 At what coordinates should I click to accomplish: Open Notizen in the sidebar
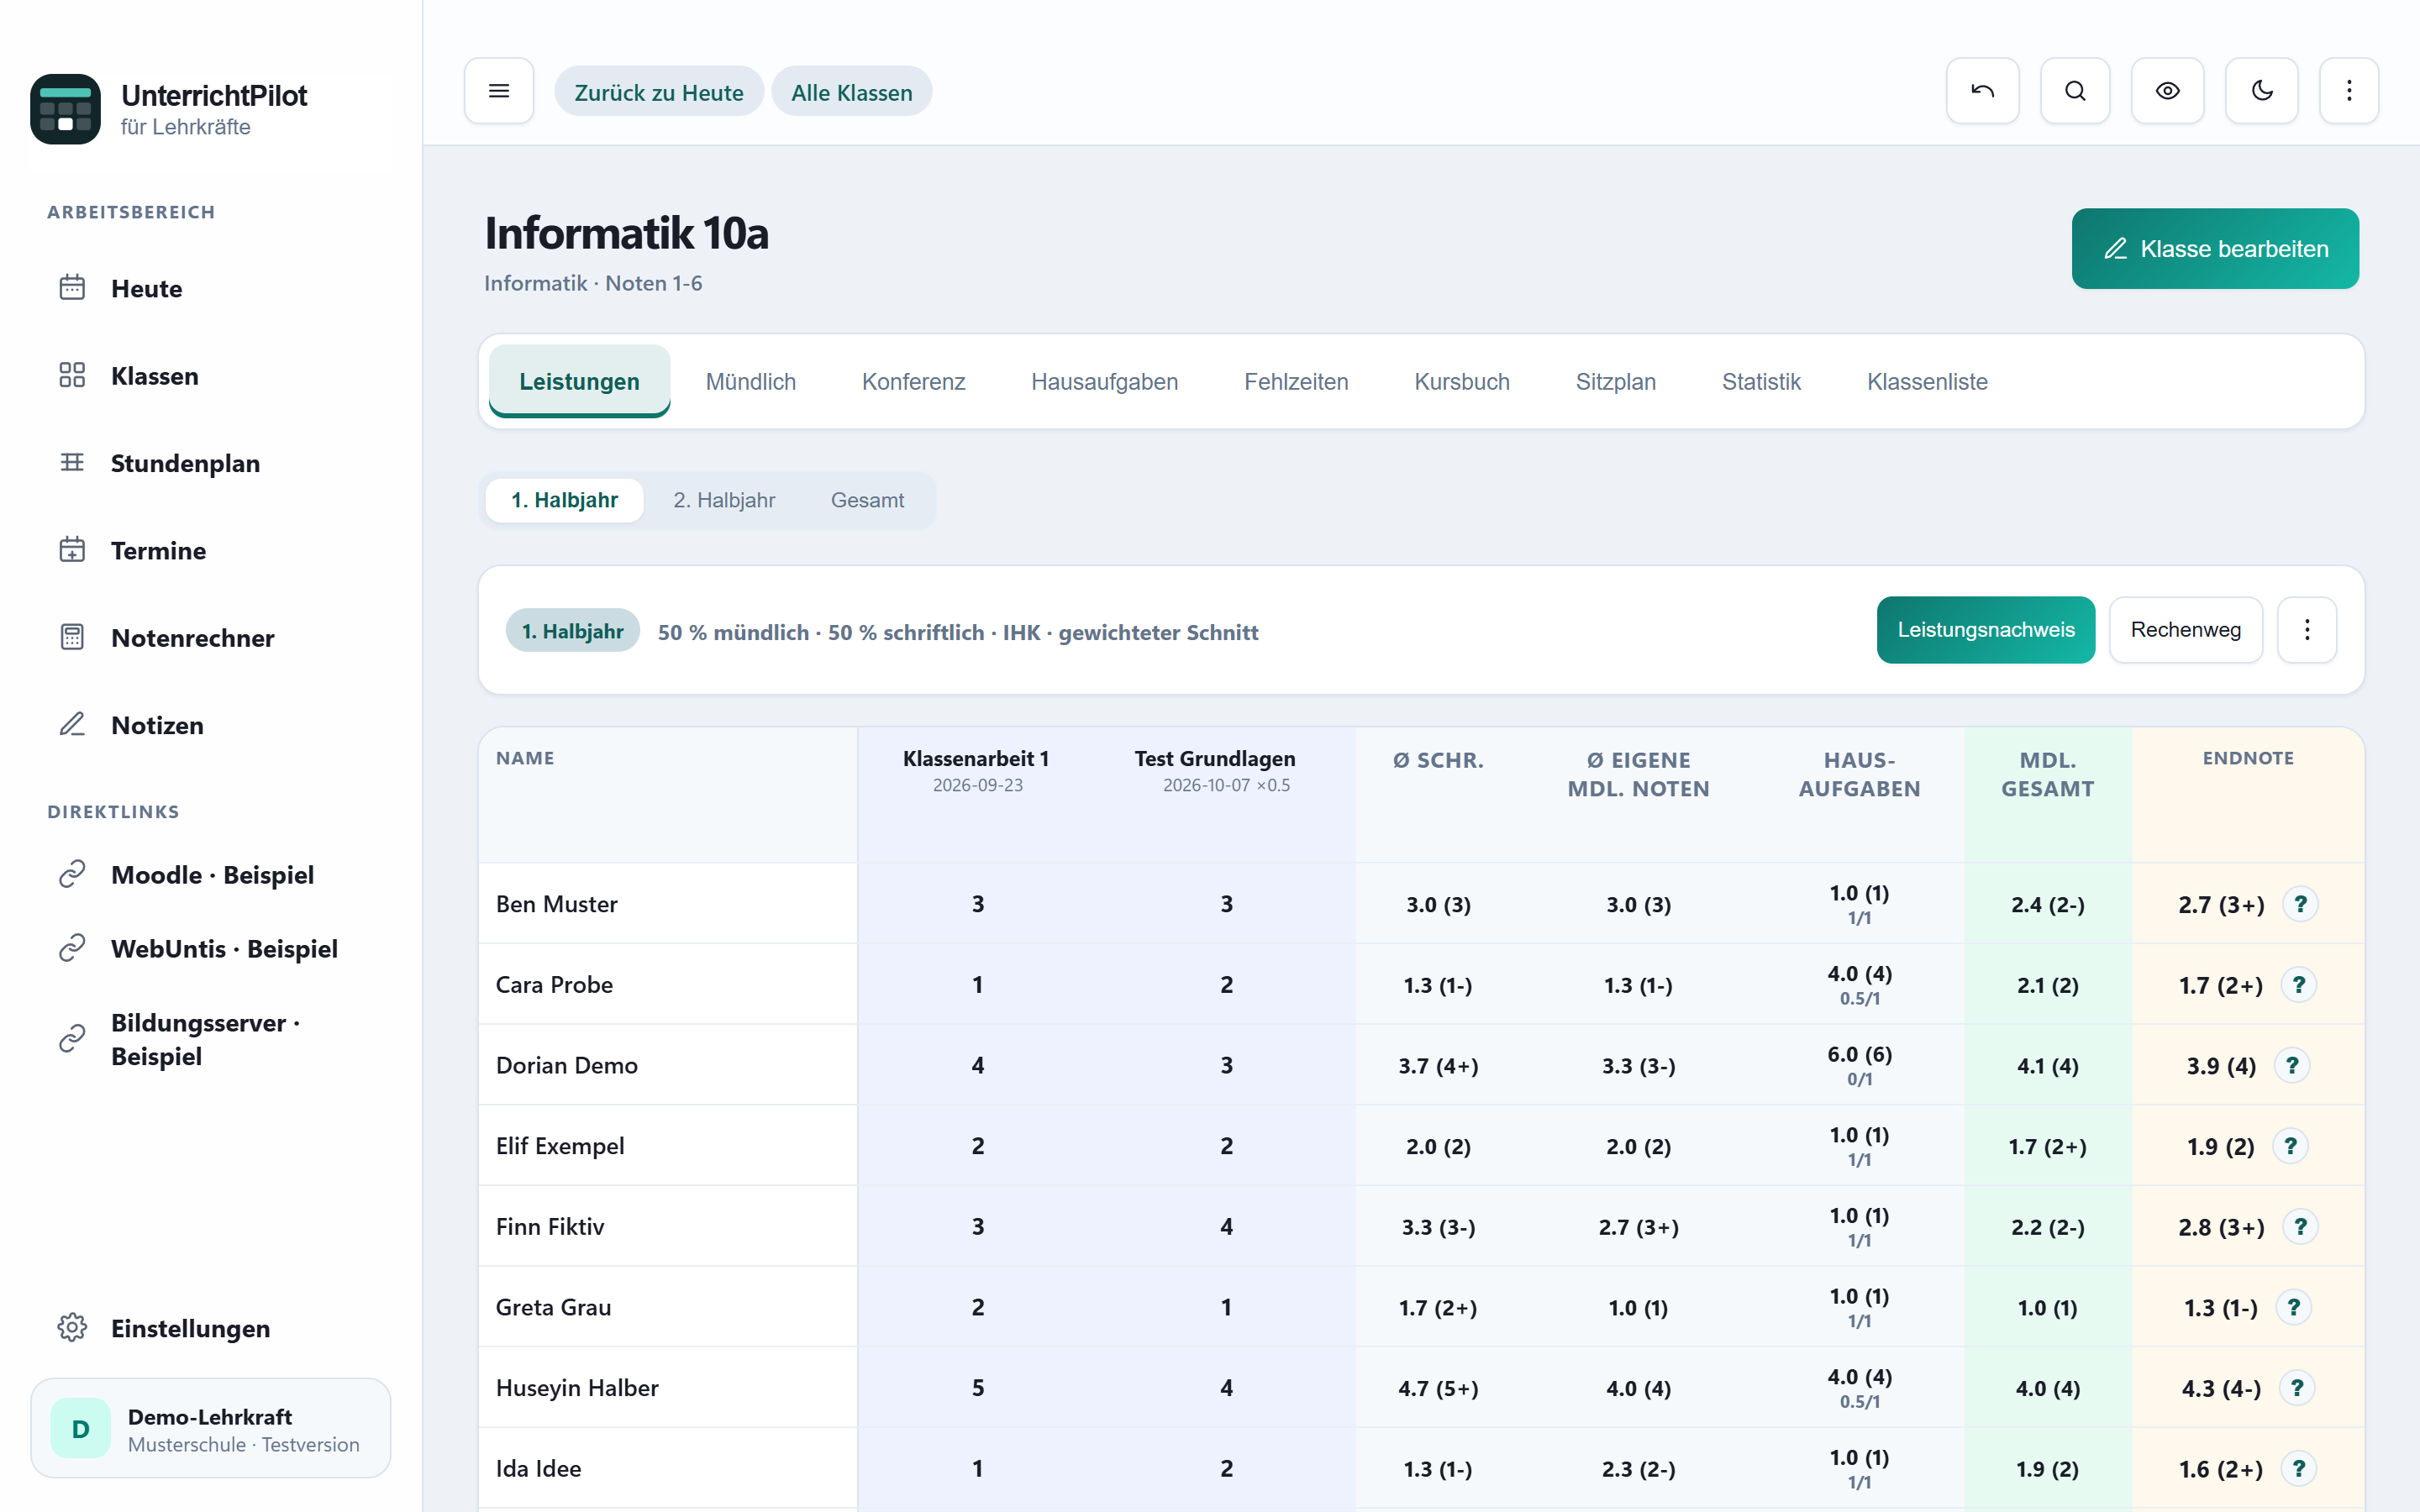click(x=210, y=725)
